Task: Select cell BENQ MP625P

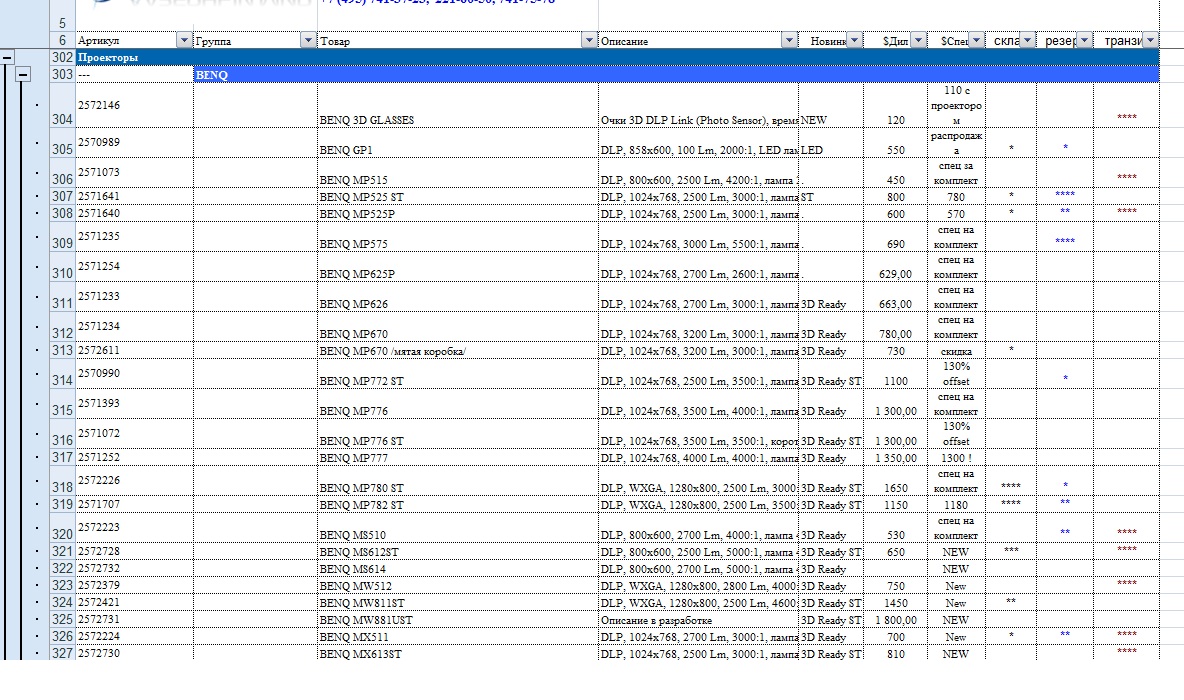Action: pyautogui.click(x=458, y=267)
